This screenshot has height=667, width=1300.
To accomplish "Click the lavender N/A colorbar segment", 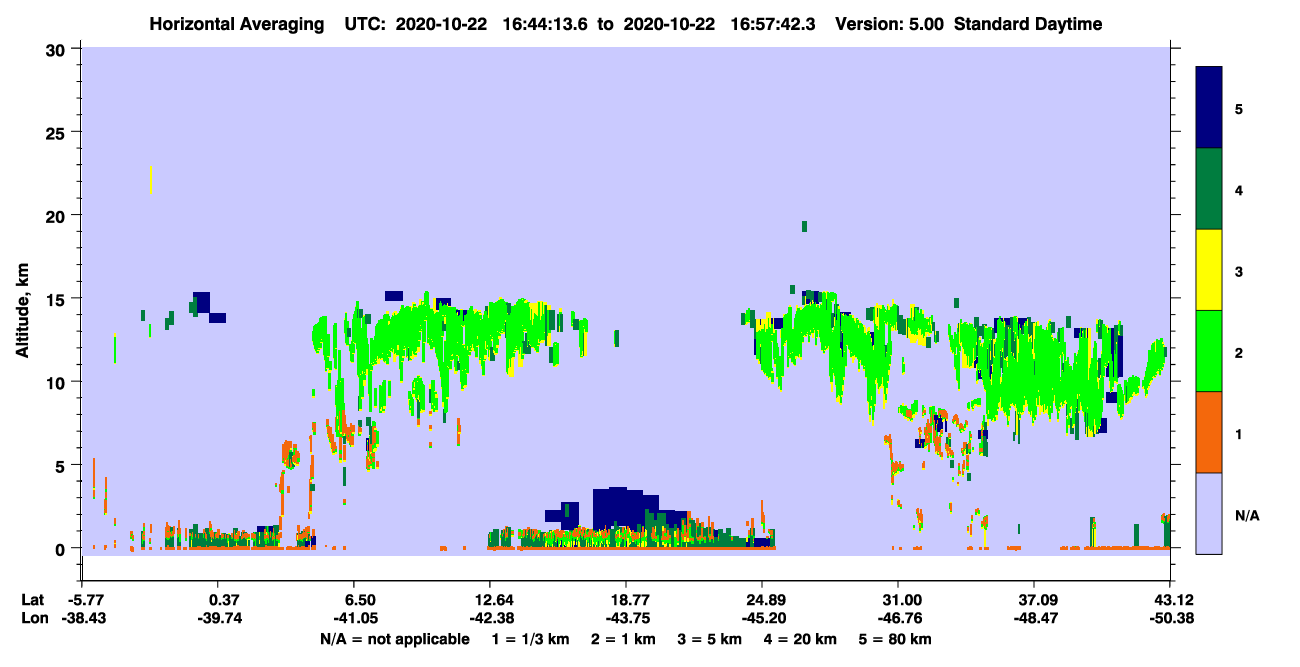I will 1209,513.
